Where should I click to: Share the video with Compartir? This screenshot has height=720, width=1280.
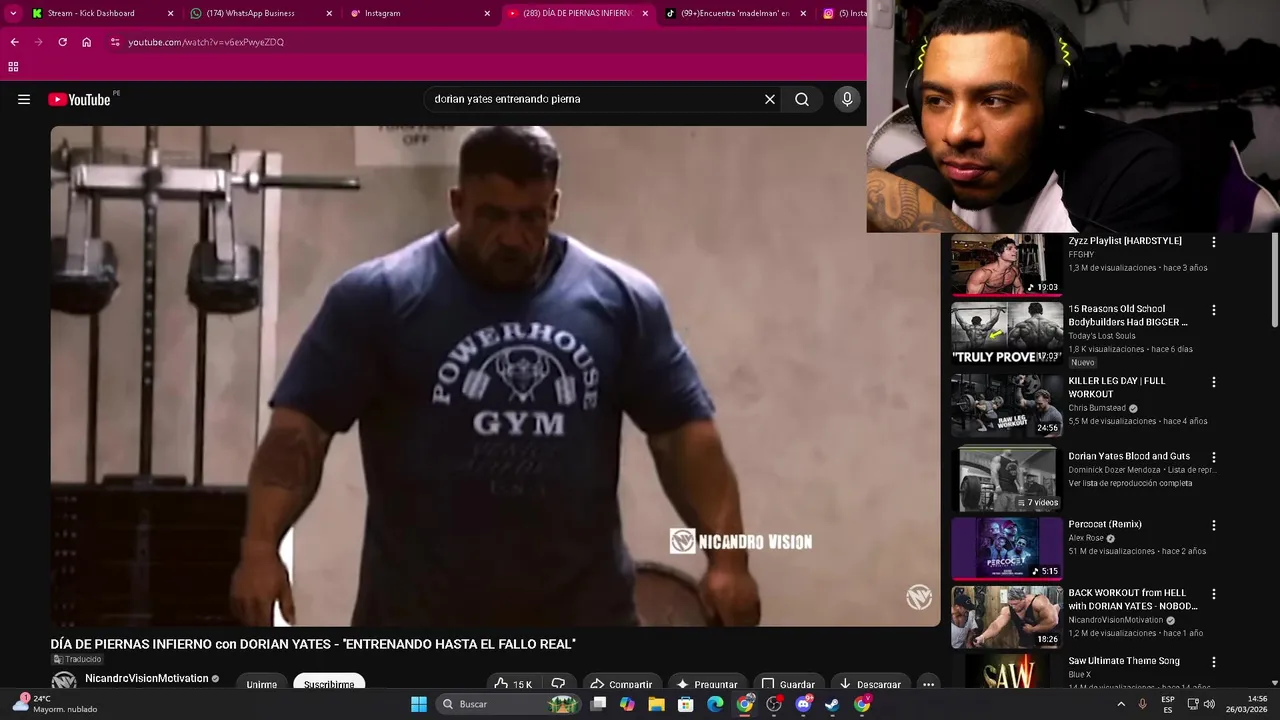click(x=621, y=684)
